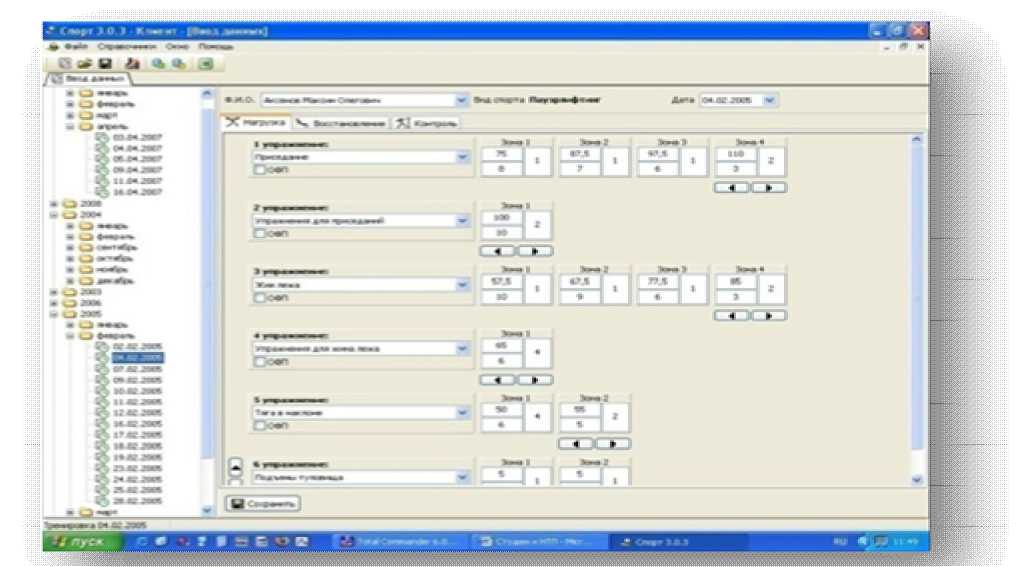
Task: Open the Файл menu
Action: (76, 47)
